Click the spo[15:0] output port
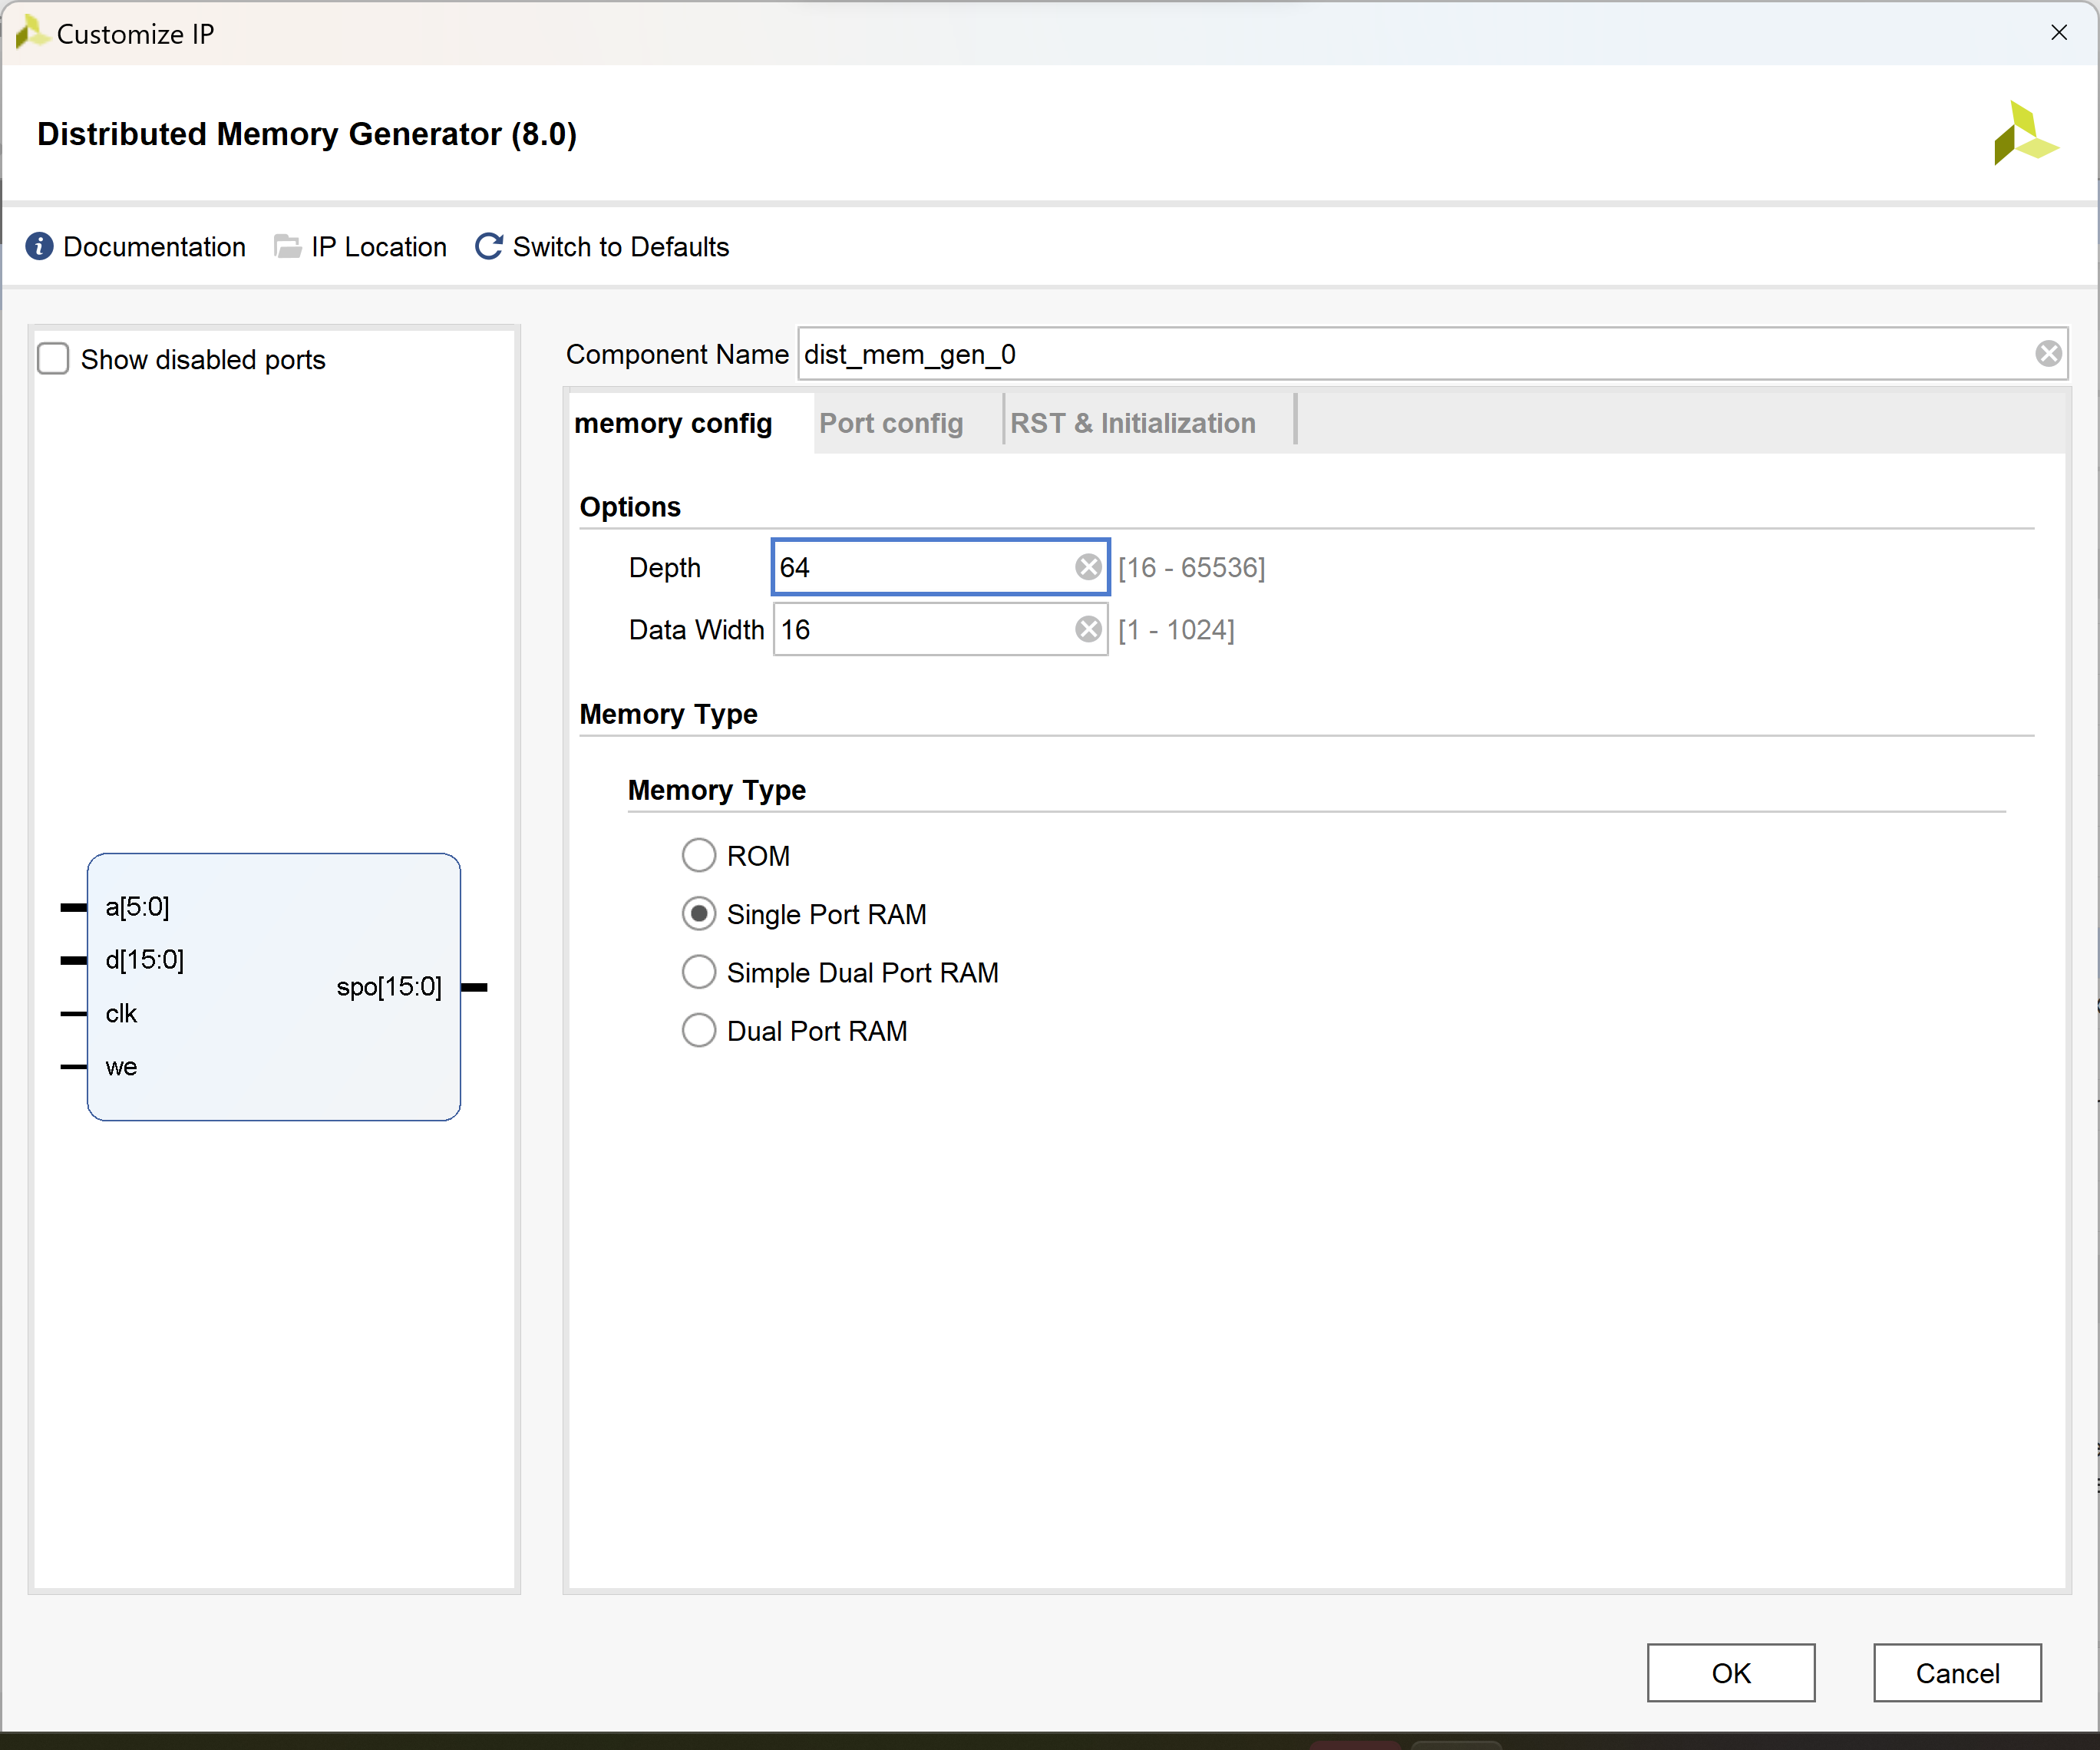 coord(389,987)
